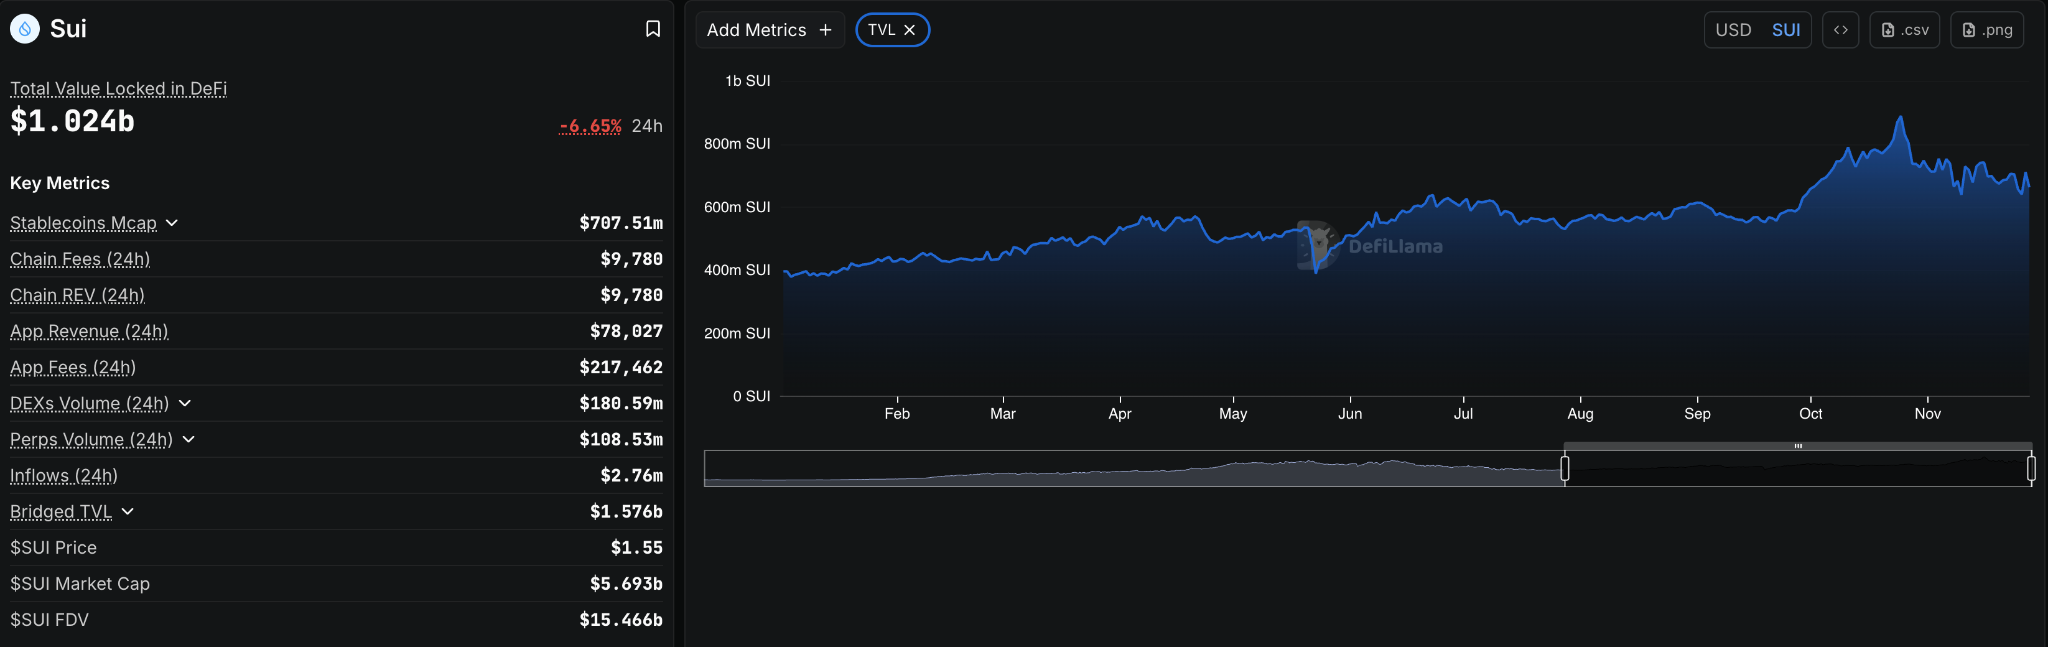
Task: Click the left handle of range slider
Action: 1565,468
